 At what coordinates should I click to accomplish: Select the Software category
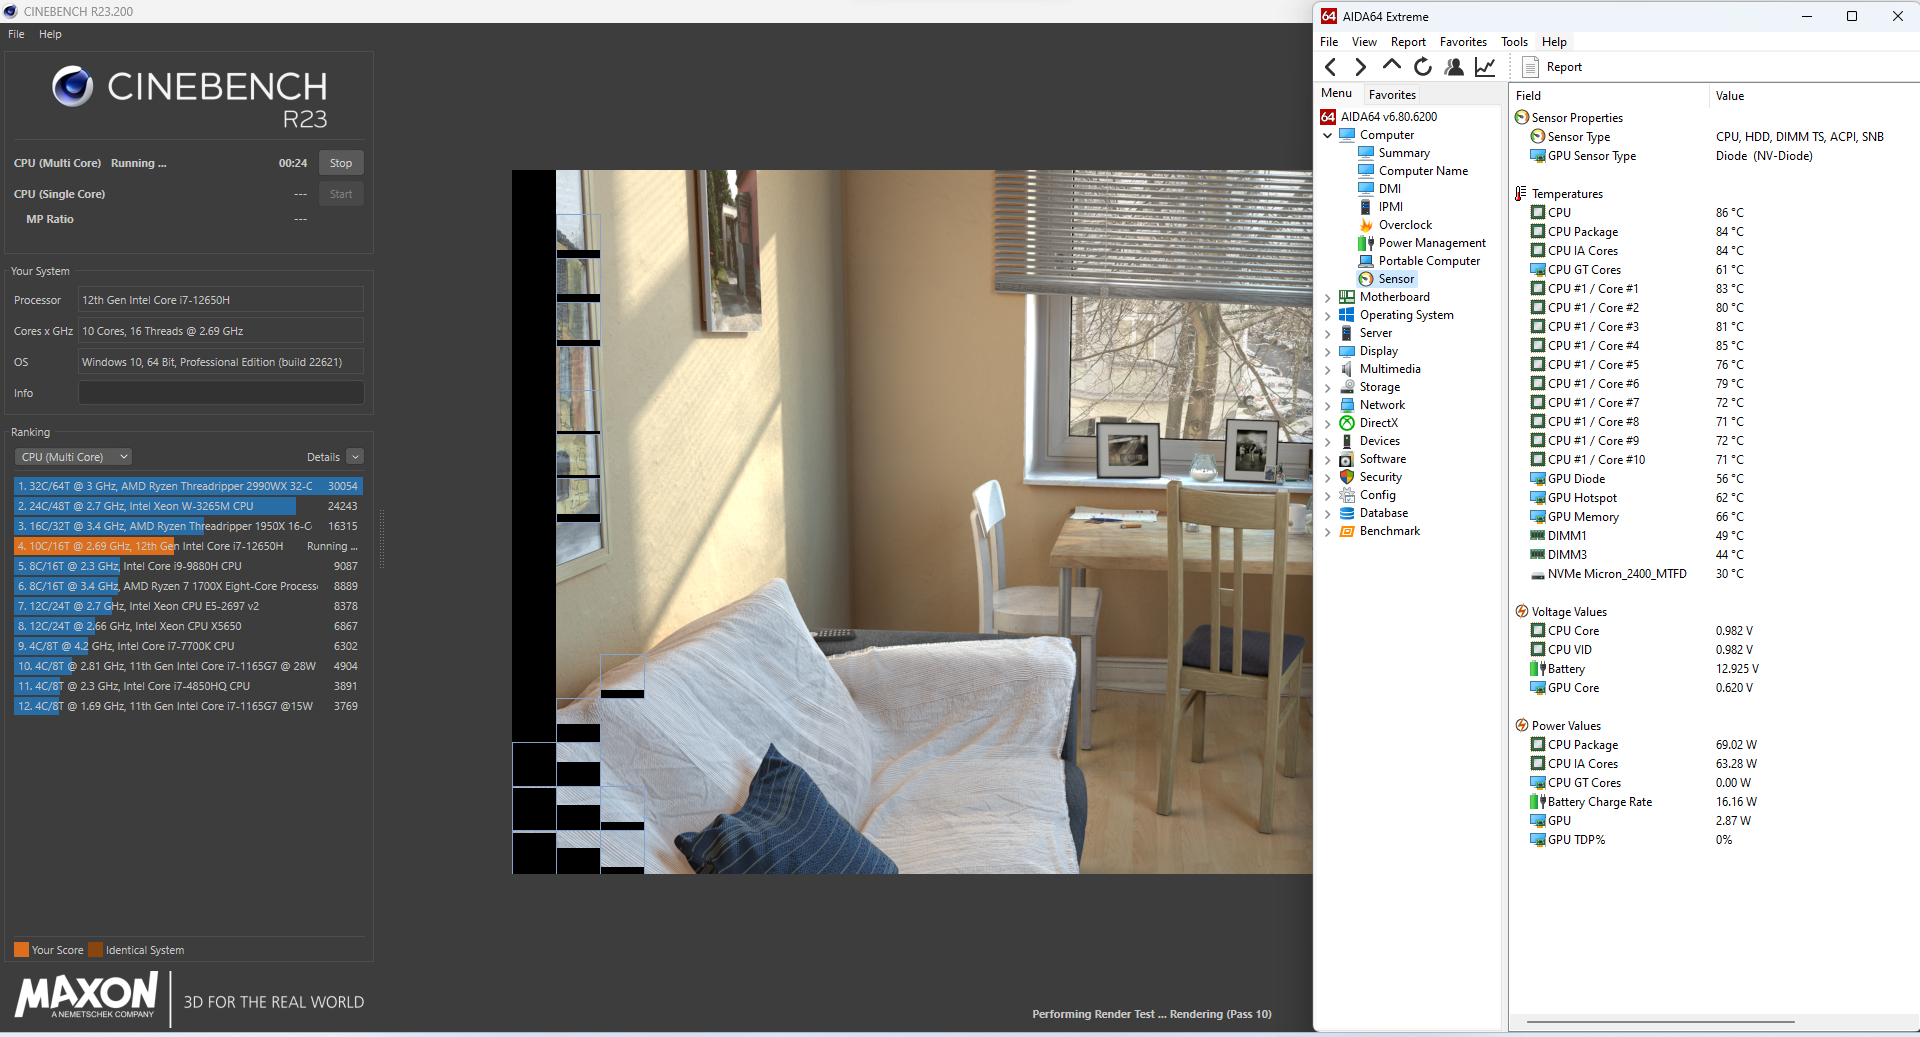coord(1382,459)
